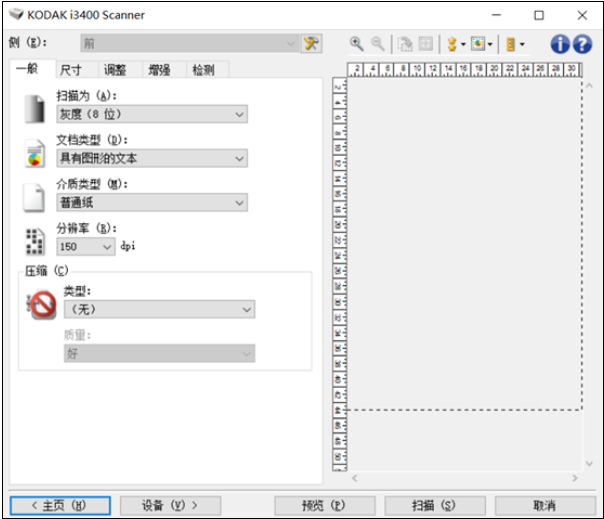This screenshot has height=519, width=604.
Task: Click the scanner icon in title bar
Action: point(16,14)
